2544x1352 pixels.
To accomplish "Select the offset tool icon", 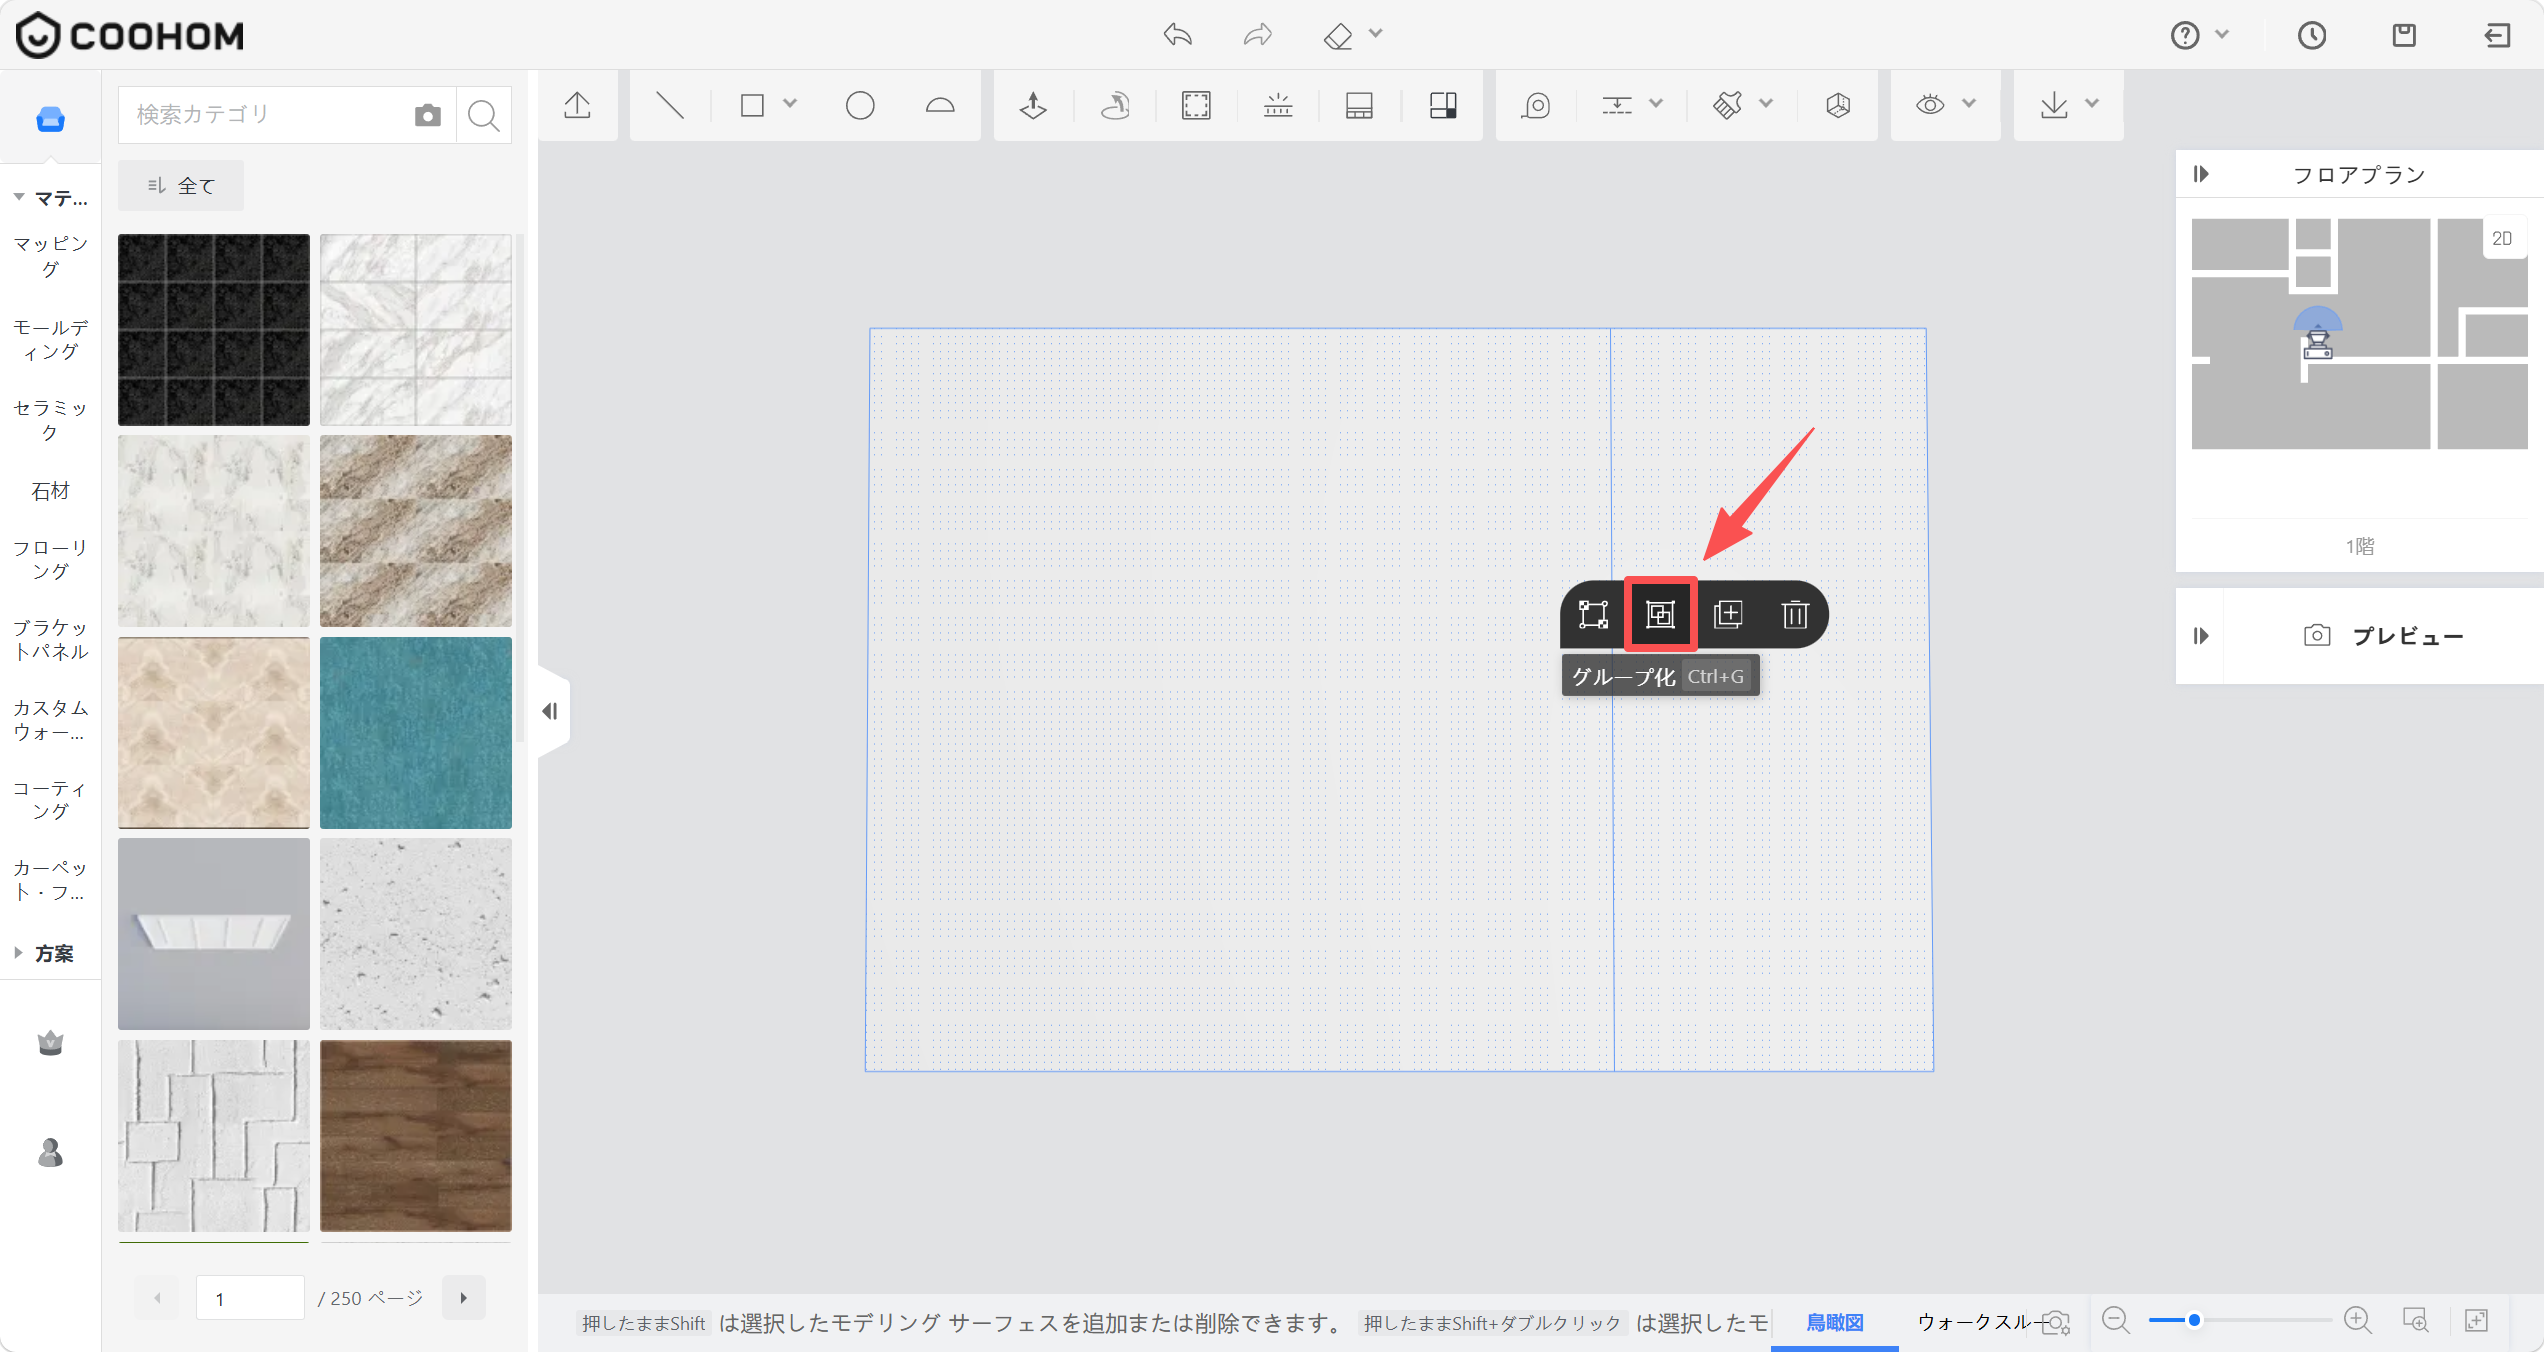I will 1196,105.
